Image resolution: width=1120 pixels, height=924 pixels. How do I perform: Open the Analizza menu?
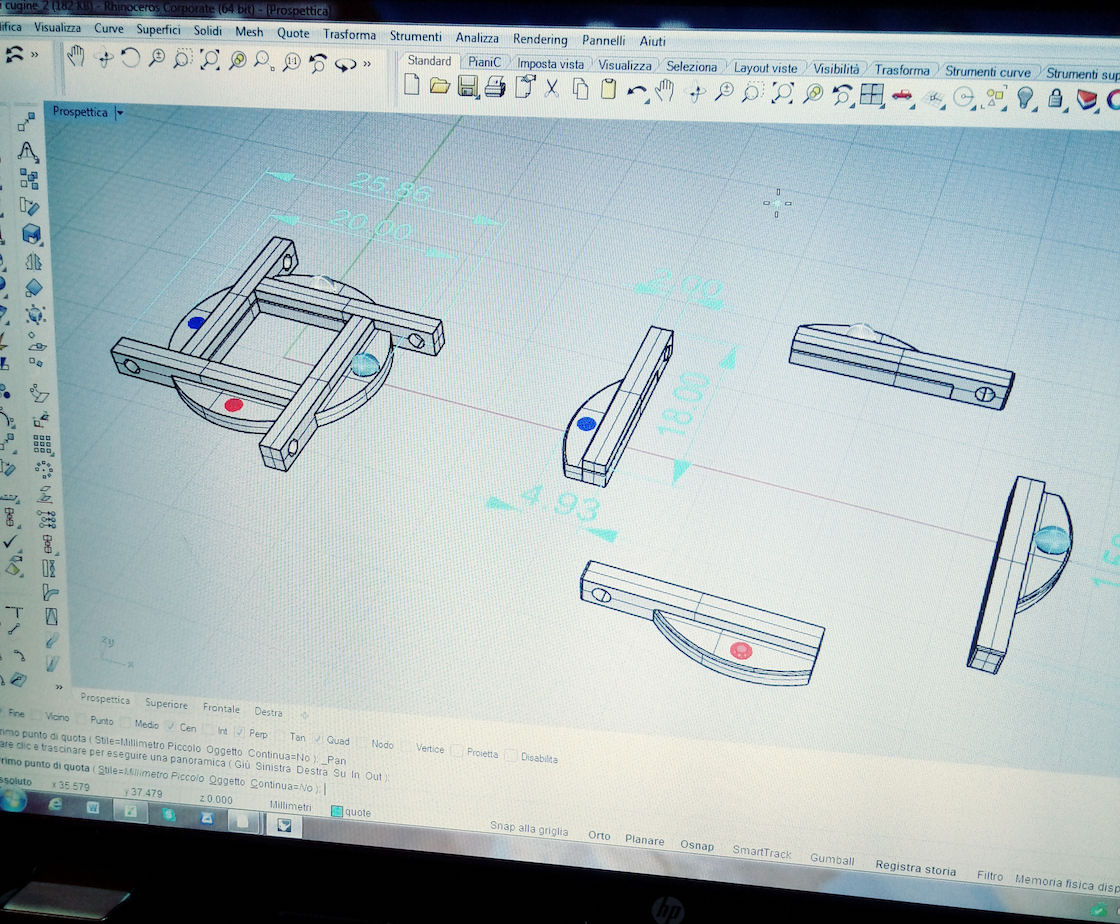point(477,37)
